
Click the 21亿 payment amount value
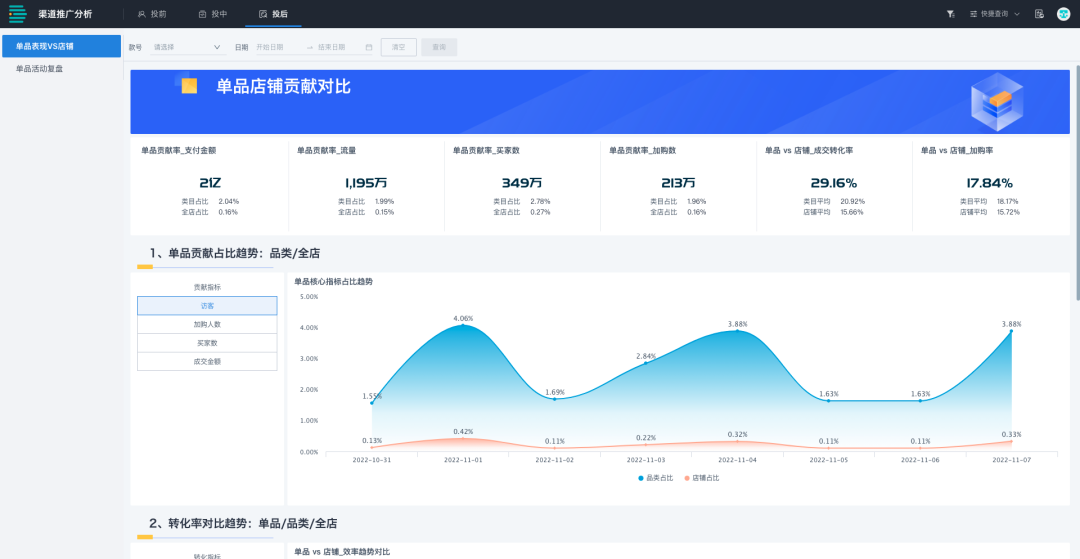[x=209, y=183]
